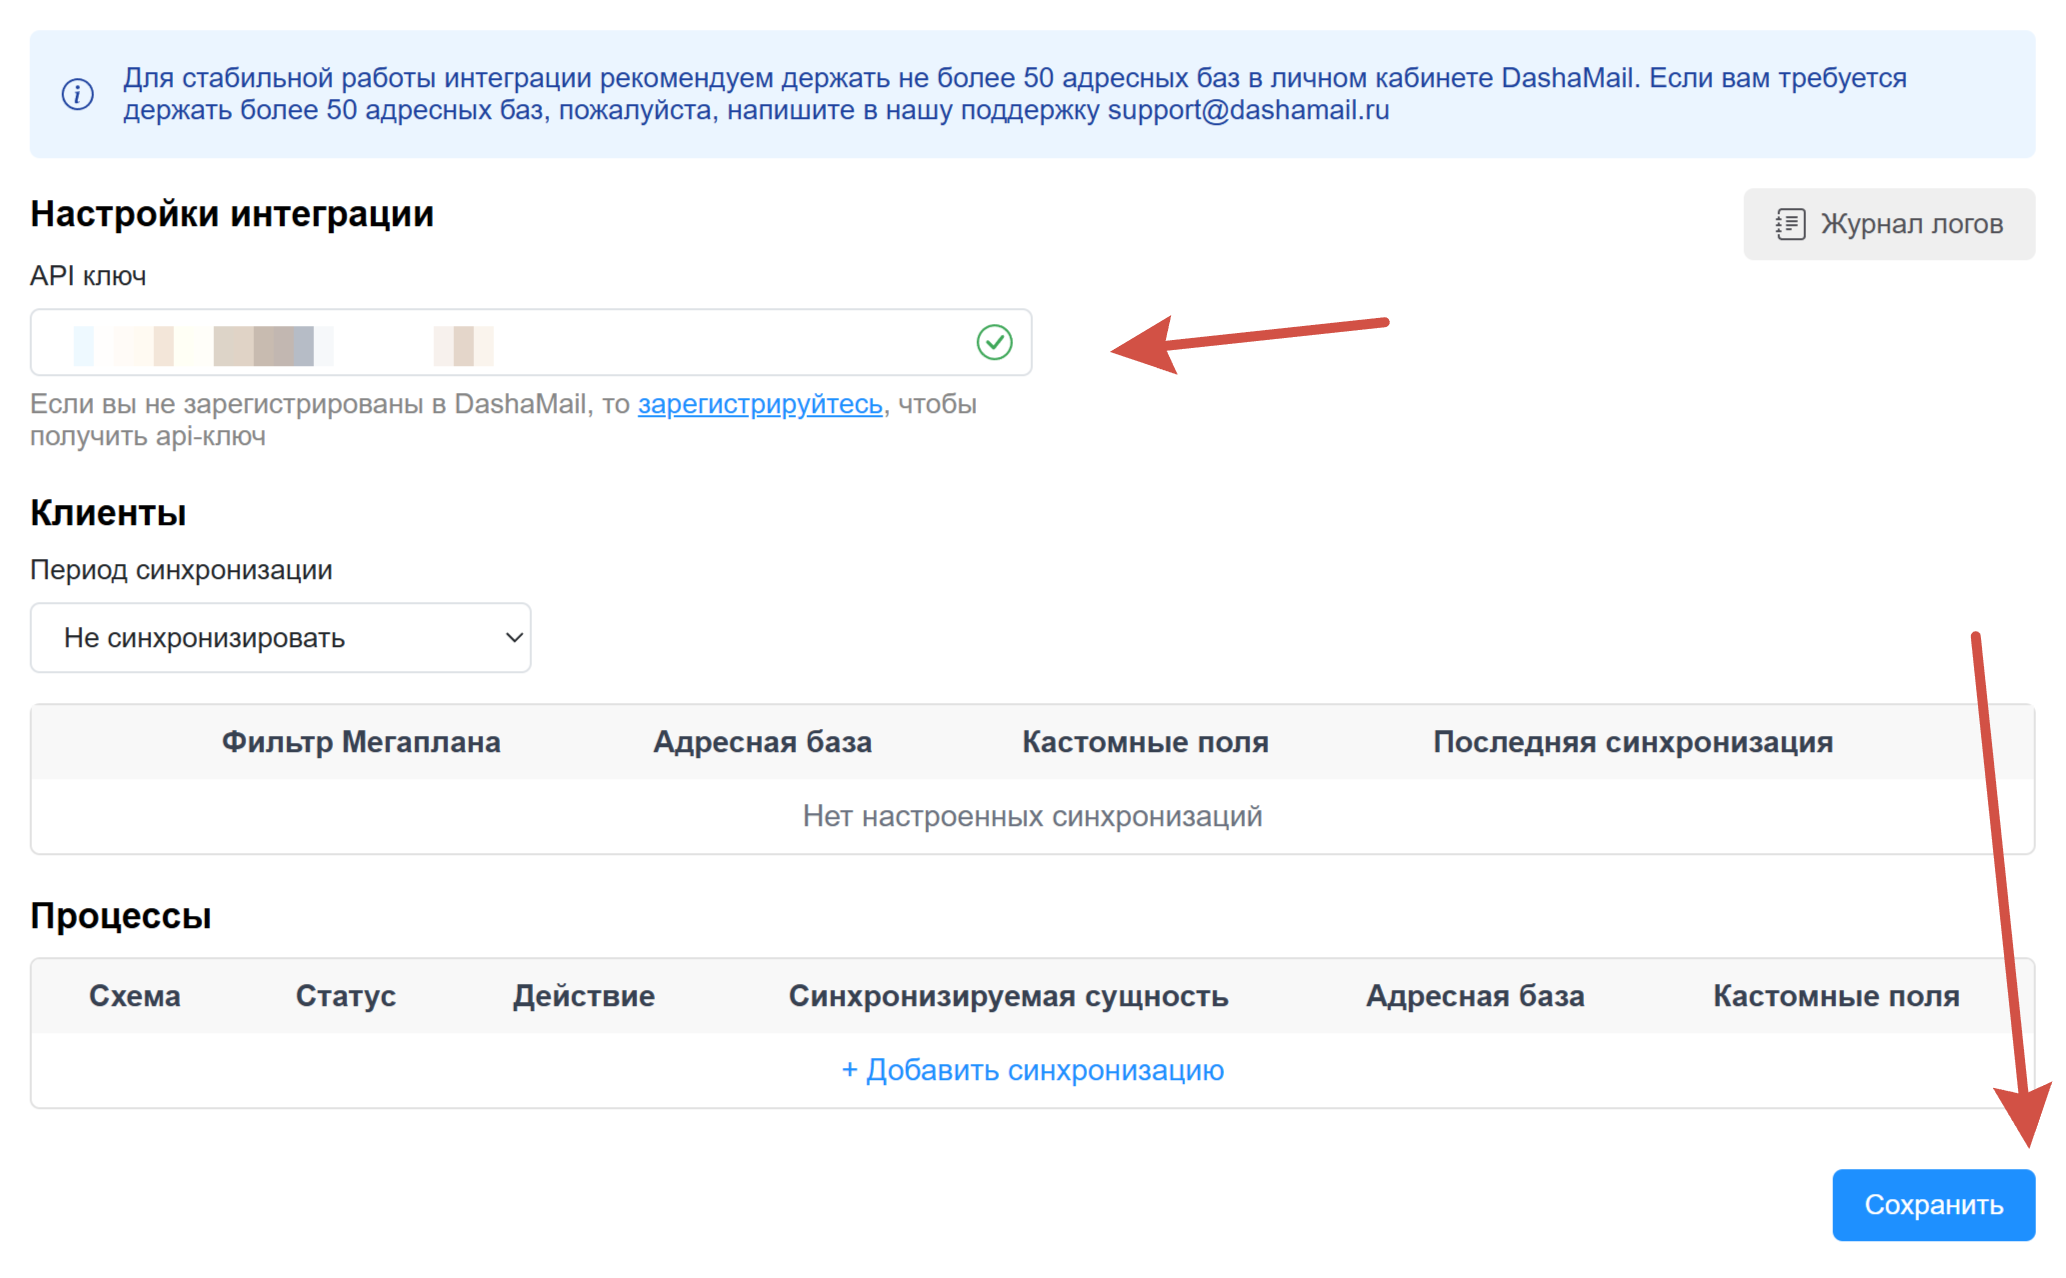Click the Нет настроенных синхронизаций empty row
The width and height of the screenshot is (2066, 1278).
(x=1032, y=816)
